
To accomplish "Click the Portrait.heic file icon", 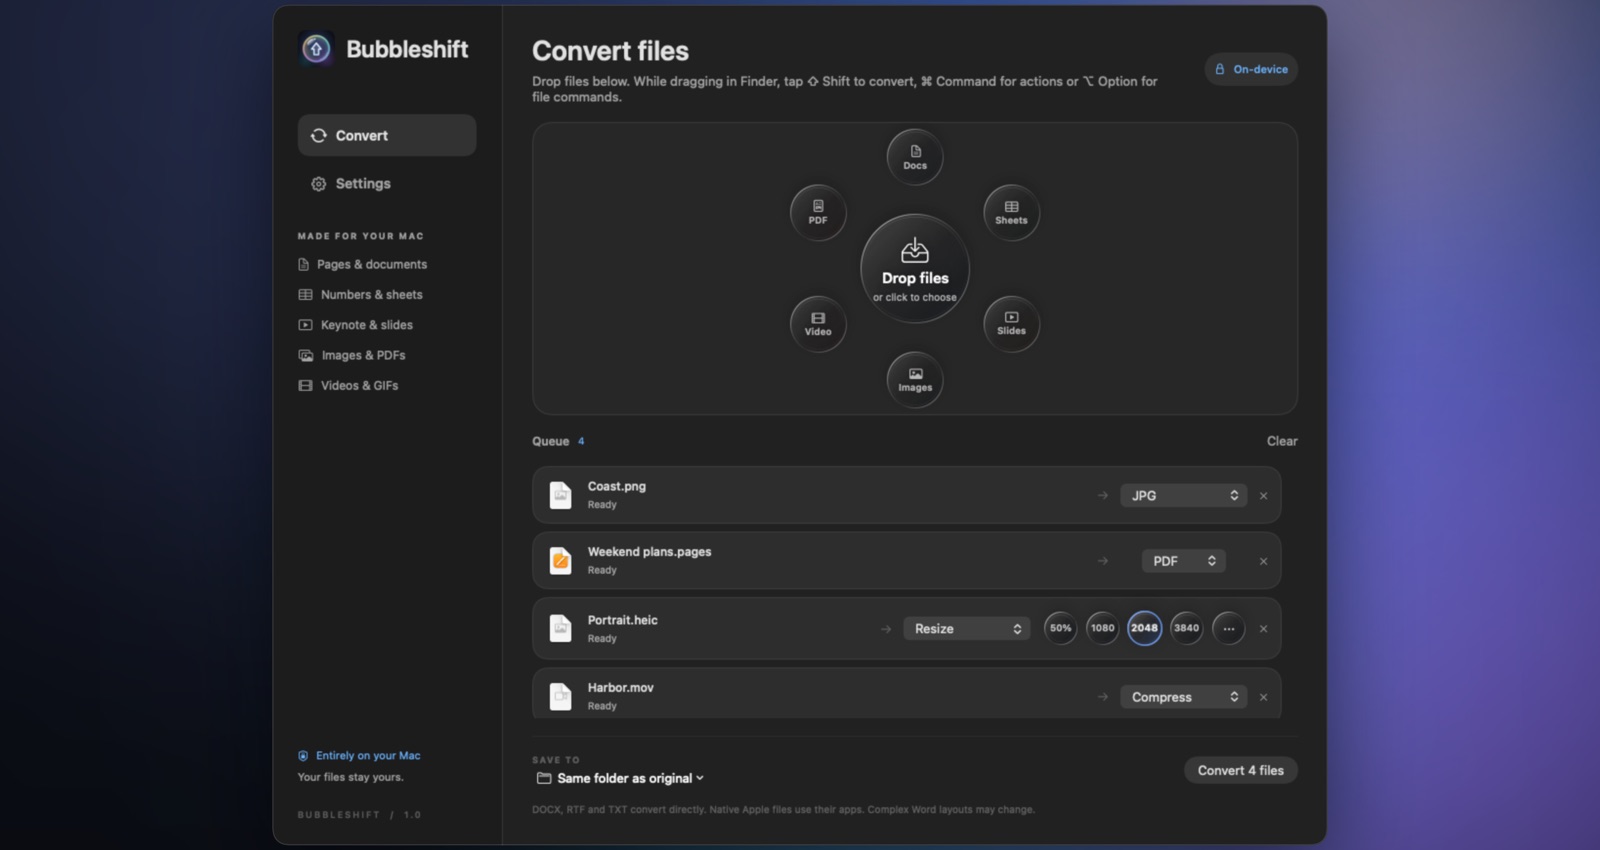I will [x=561, y=628].
